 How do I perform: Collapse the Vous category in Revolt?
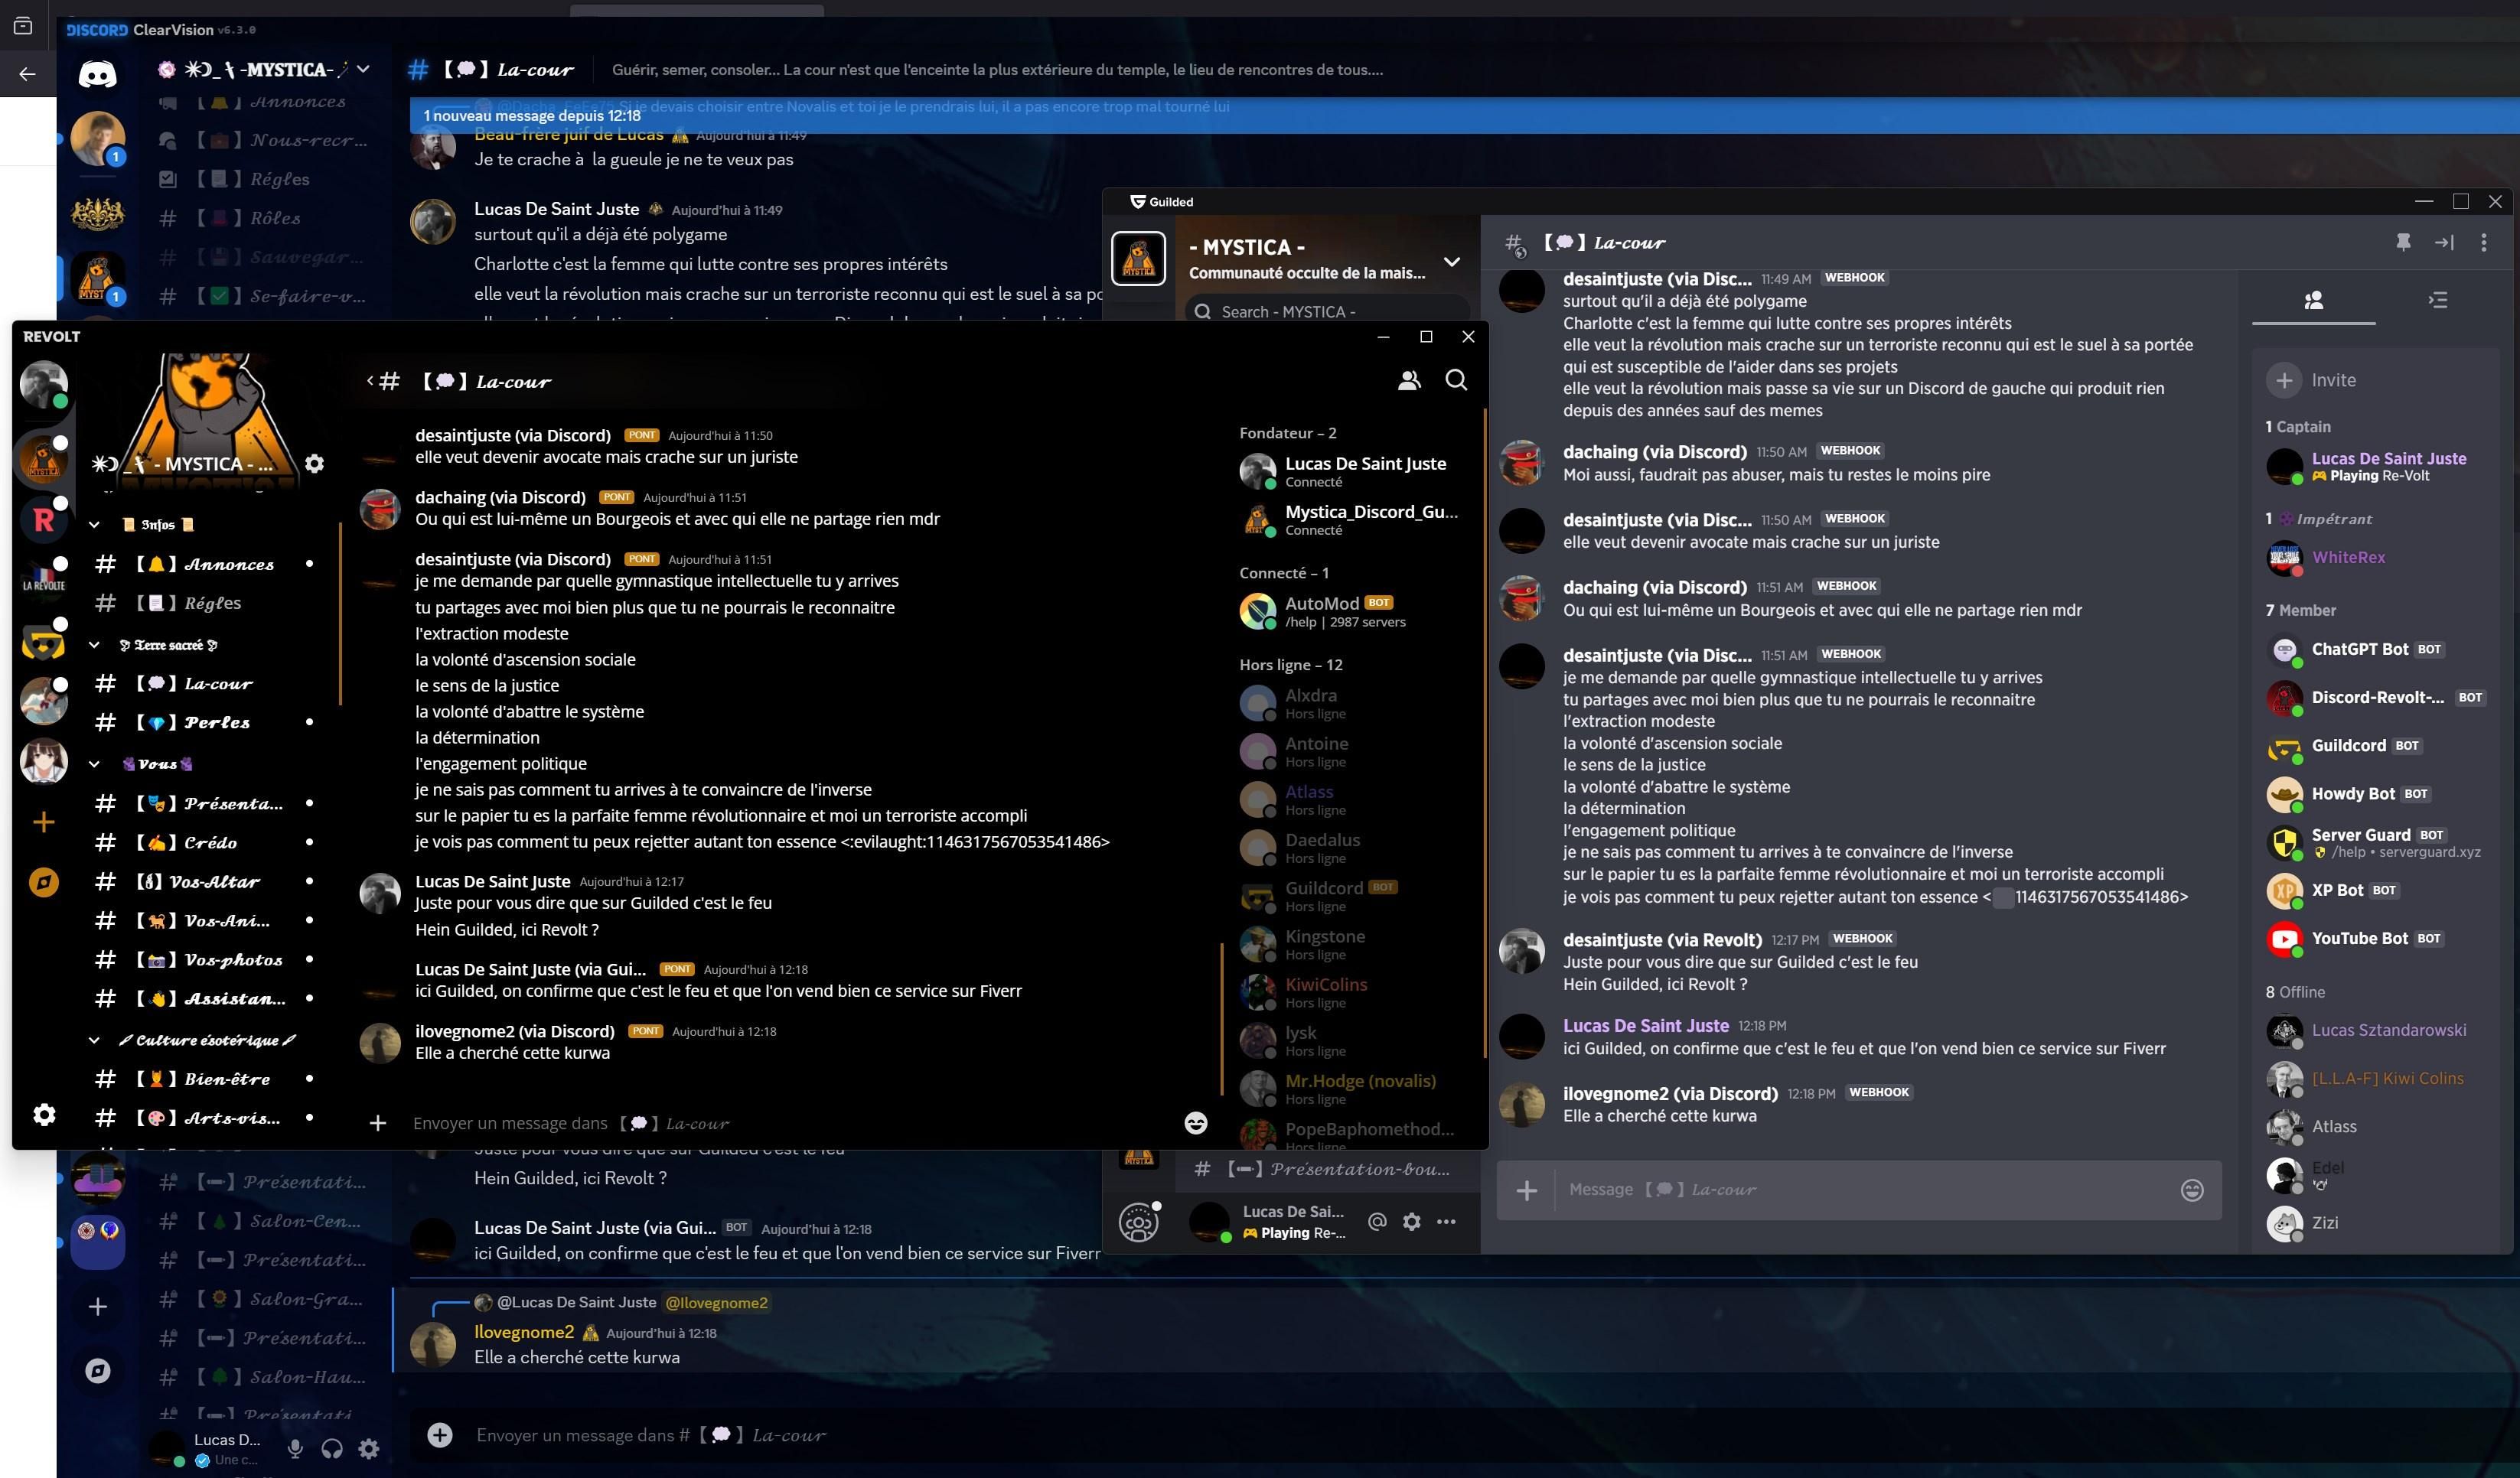94,764
